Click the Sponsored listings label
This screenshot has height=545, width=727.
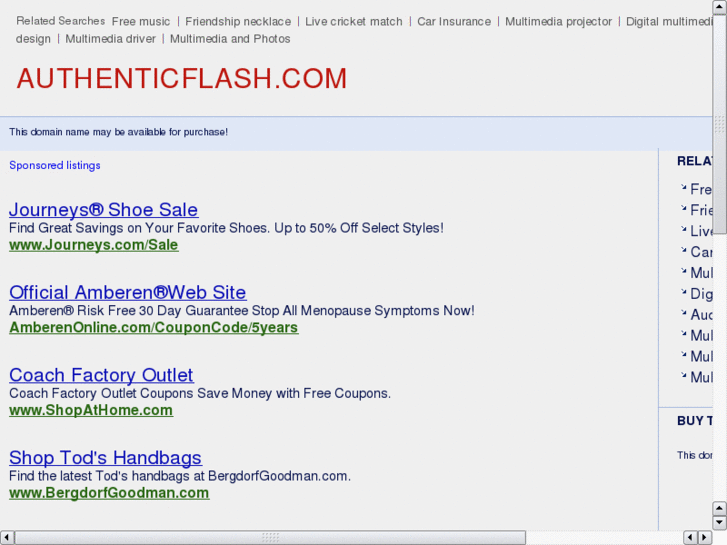tap(55, 166)
